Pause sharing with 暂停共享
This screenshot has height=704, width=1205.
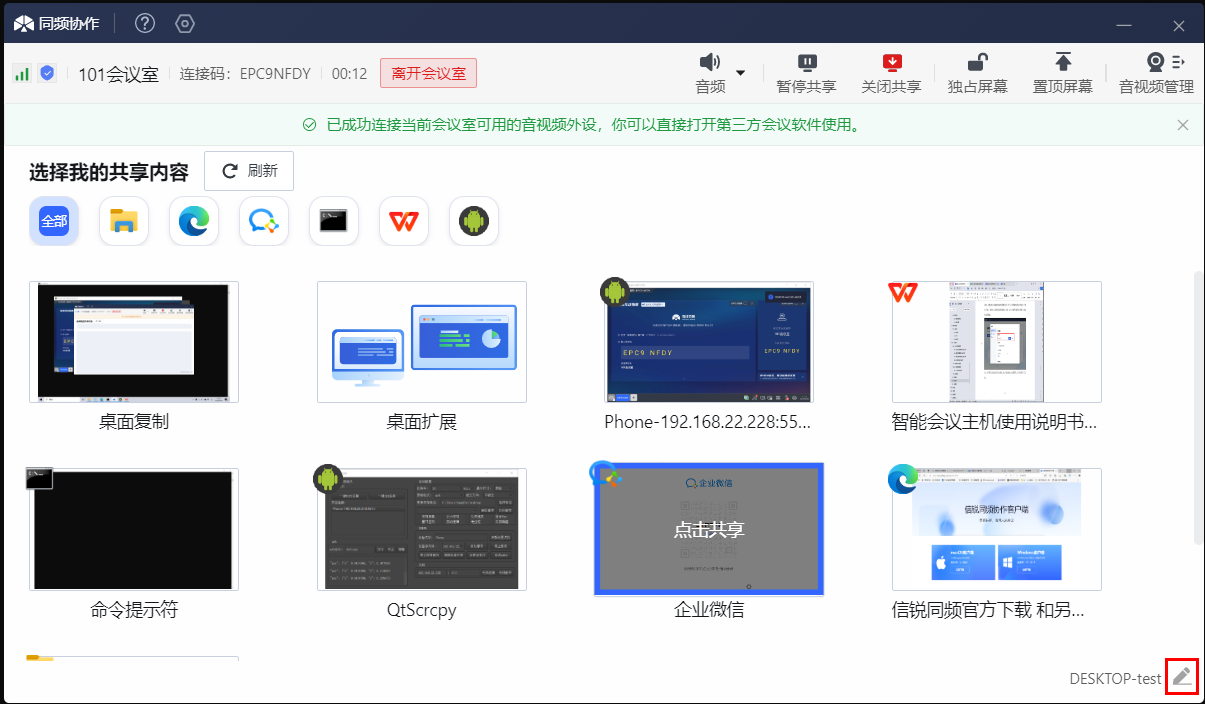tap(807, 74)
